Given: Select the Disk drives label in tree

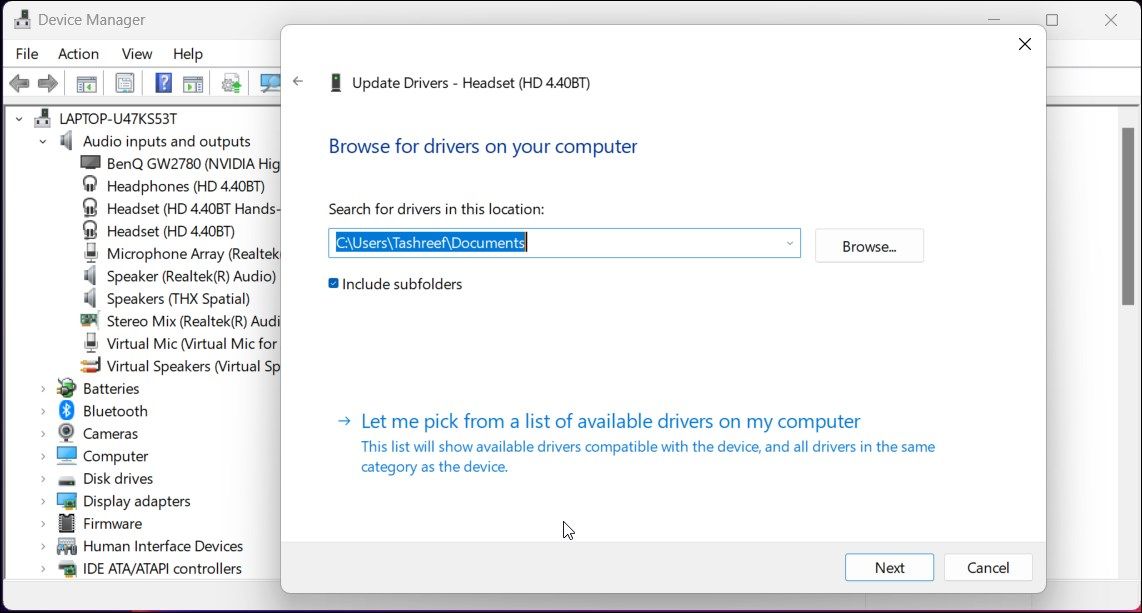Looking at the screenshot, I should pyautogui.click(x=118, y=479).
